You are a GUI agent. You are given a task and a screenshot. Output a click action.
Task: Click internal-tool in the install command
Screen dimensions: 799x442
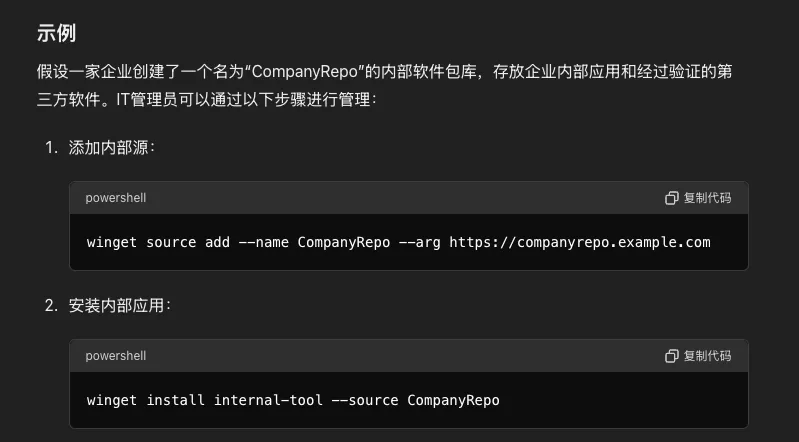pyautogui.click(x=268, y=400)
